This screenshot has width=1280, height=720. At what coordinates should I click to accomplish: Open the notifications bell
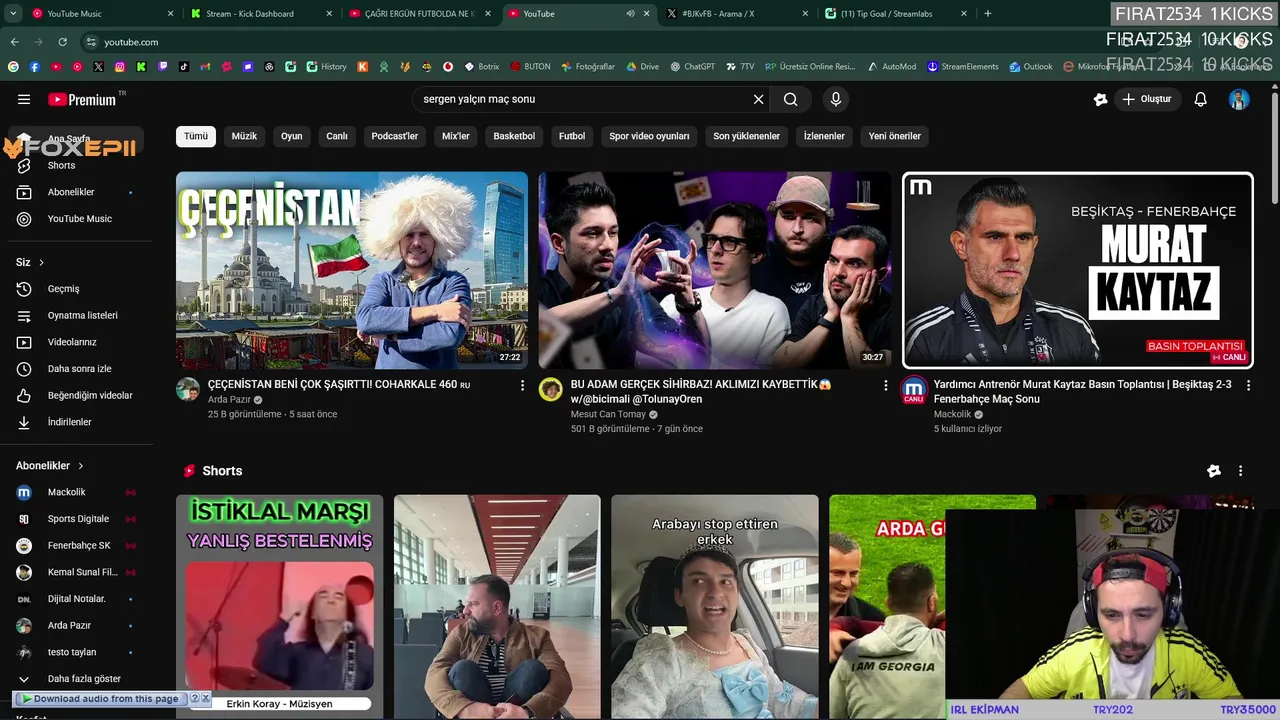pos(1201,99)
